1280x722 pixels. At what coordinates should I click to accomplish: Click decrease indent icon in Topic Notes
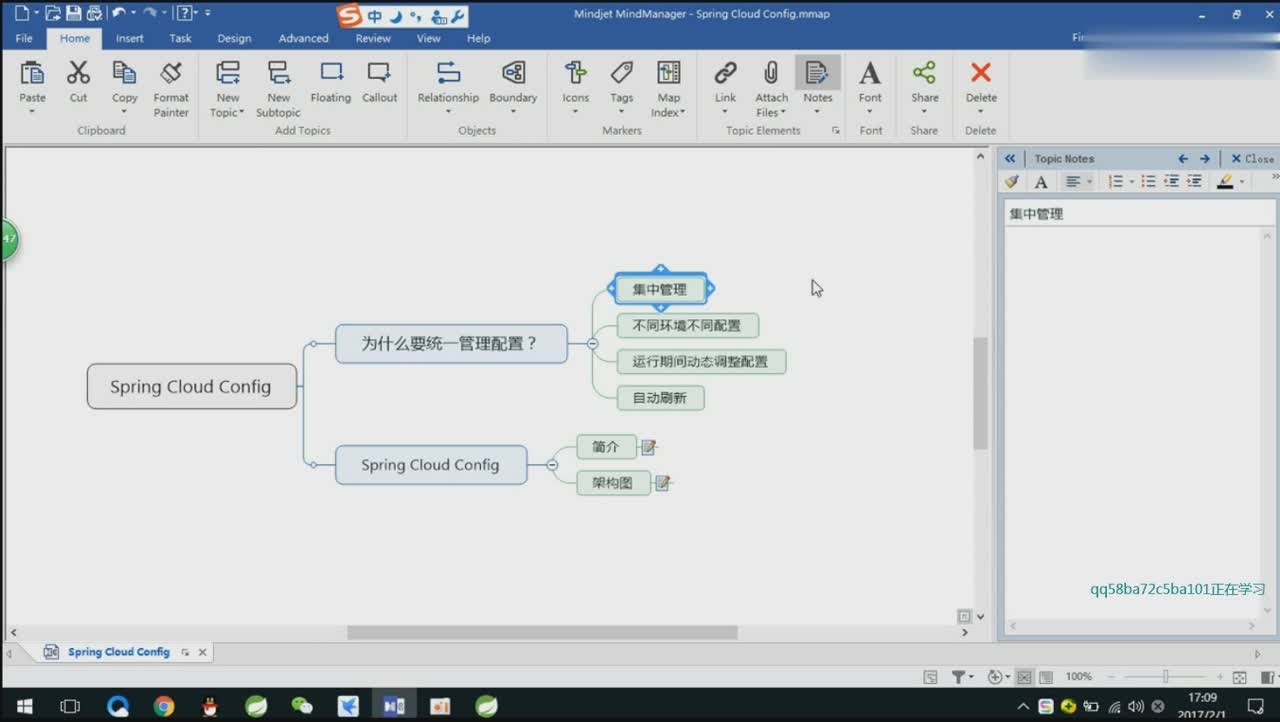click(1171, 182)
